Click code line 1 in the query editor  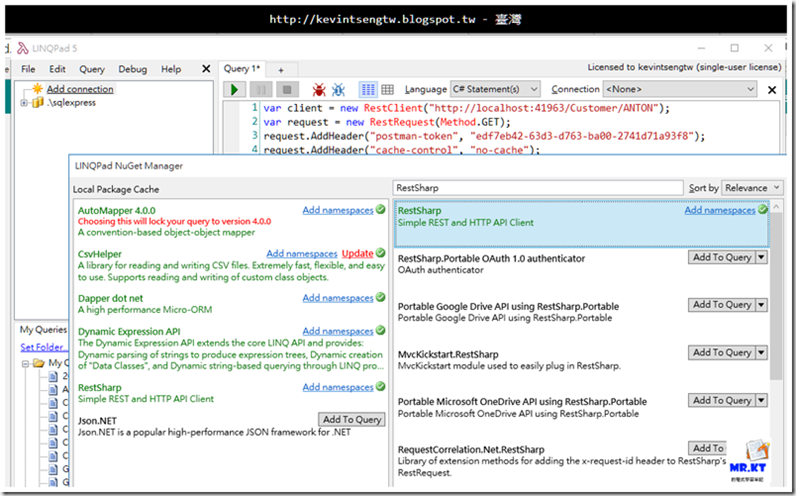466,108
